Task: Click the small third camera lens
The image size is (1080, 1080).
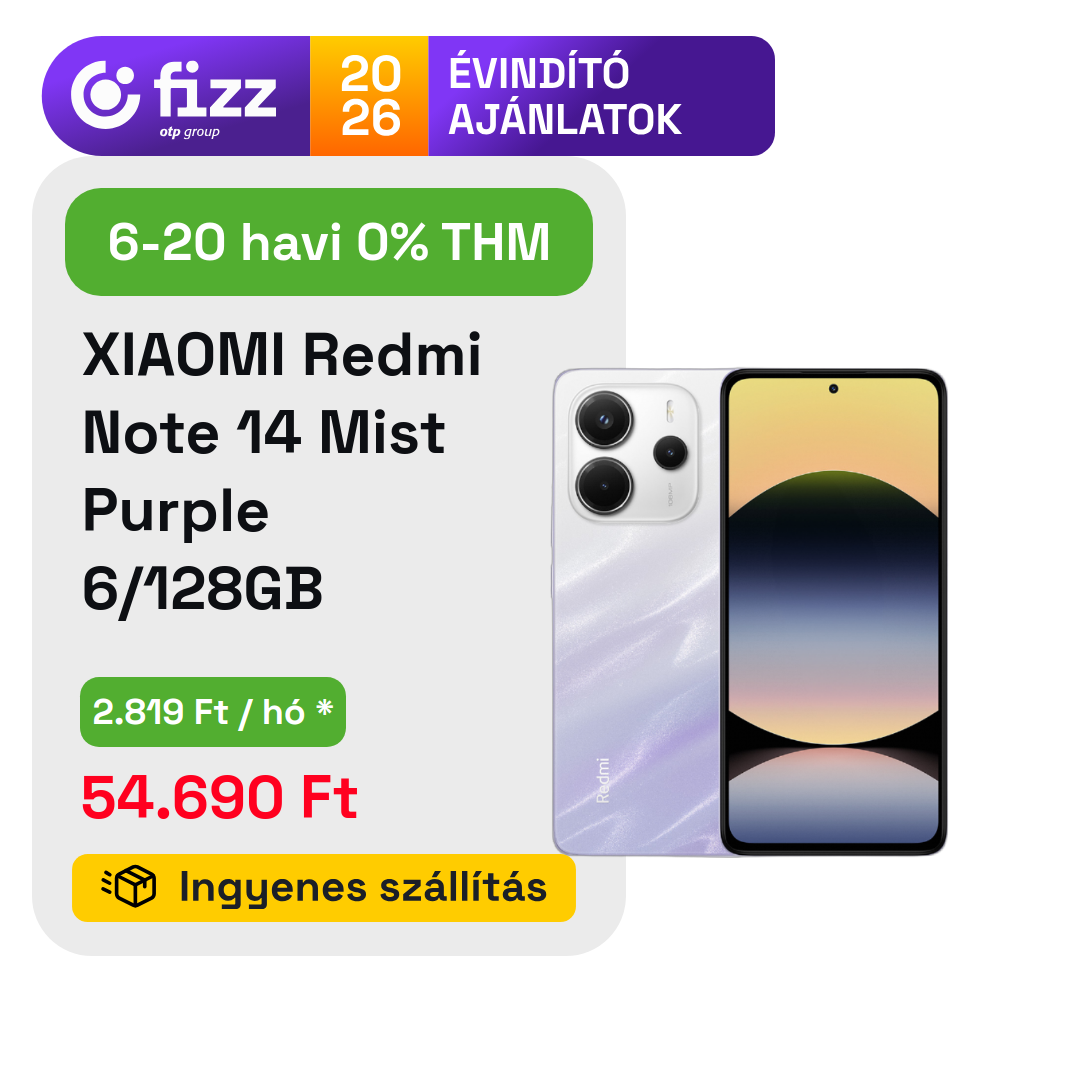Action: tap(670, 453)
